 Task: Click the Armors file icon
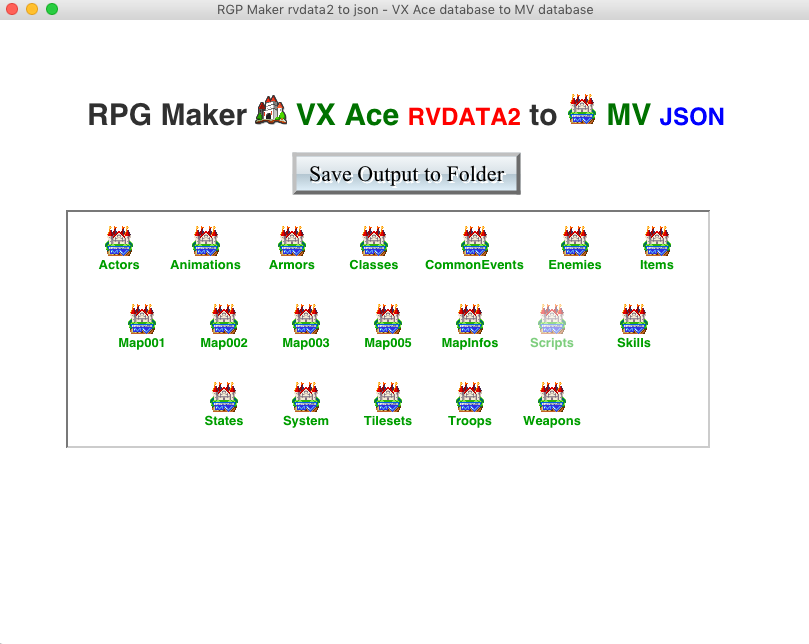tap(291, 242)
